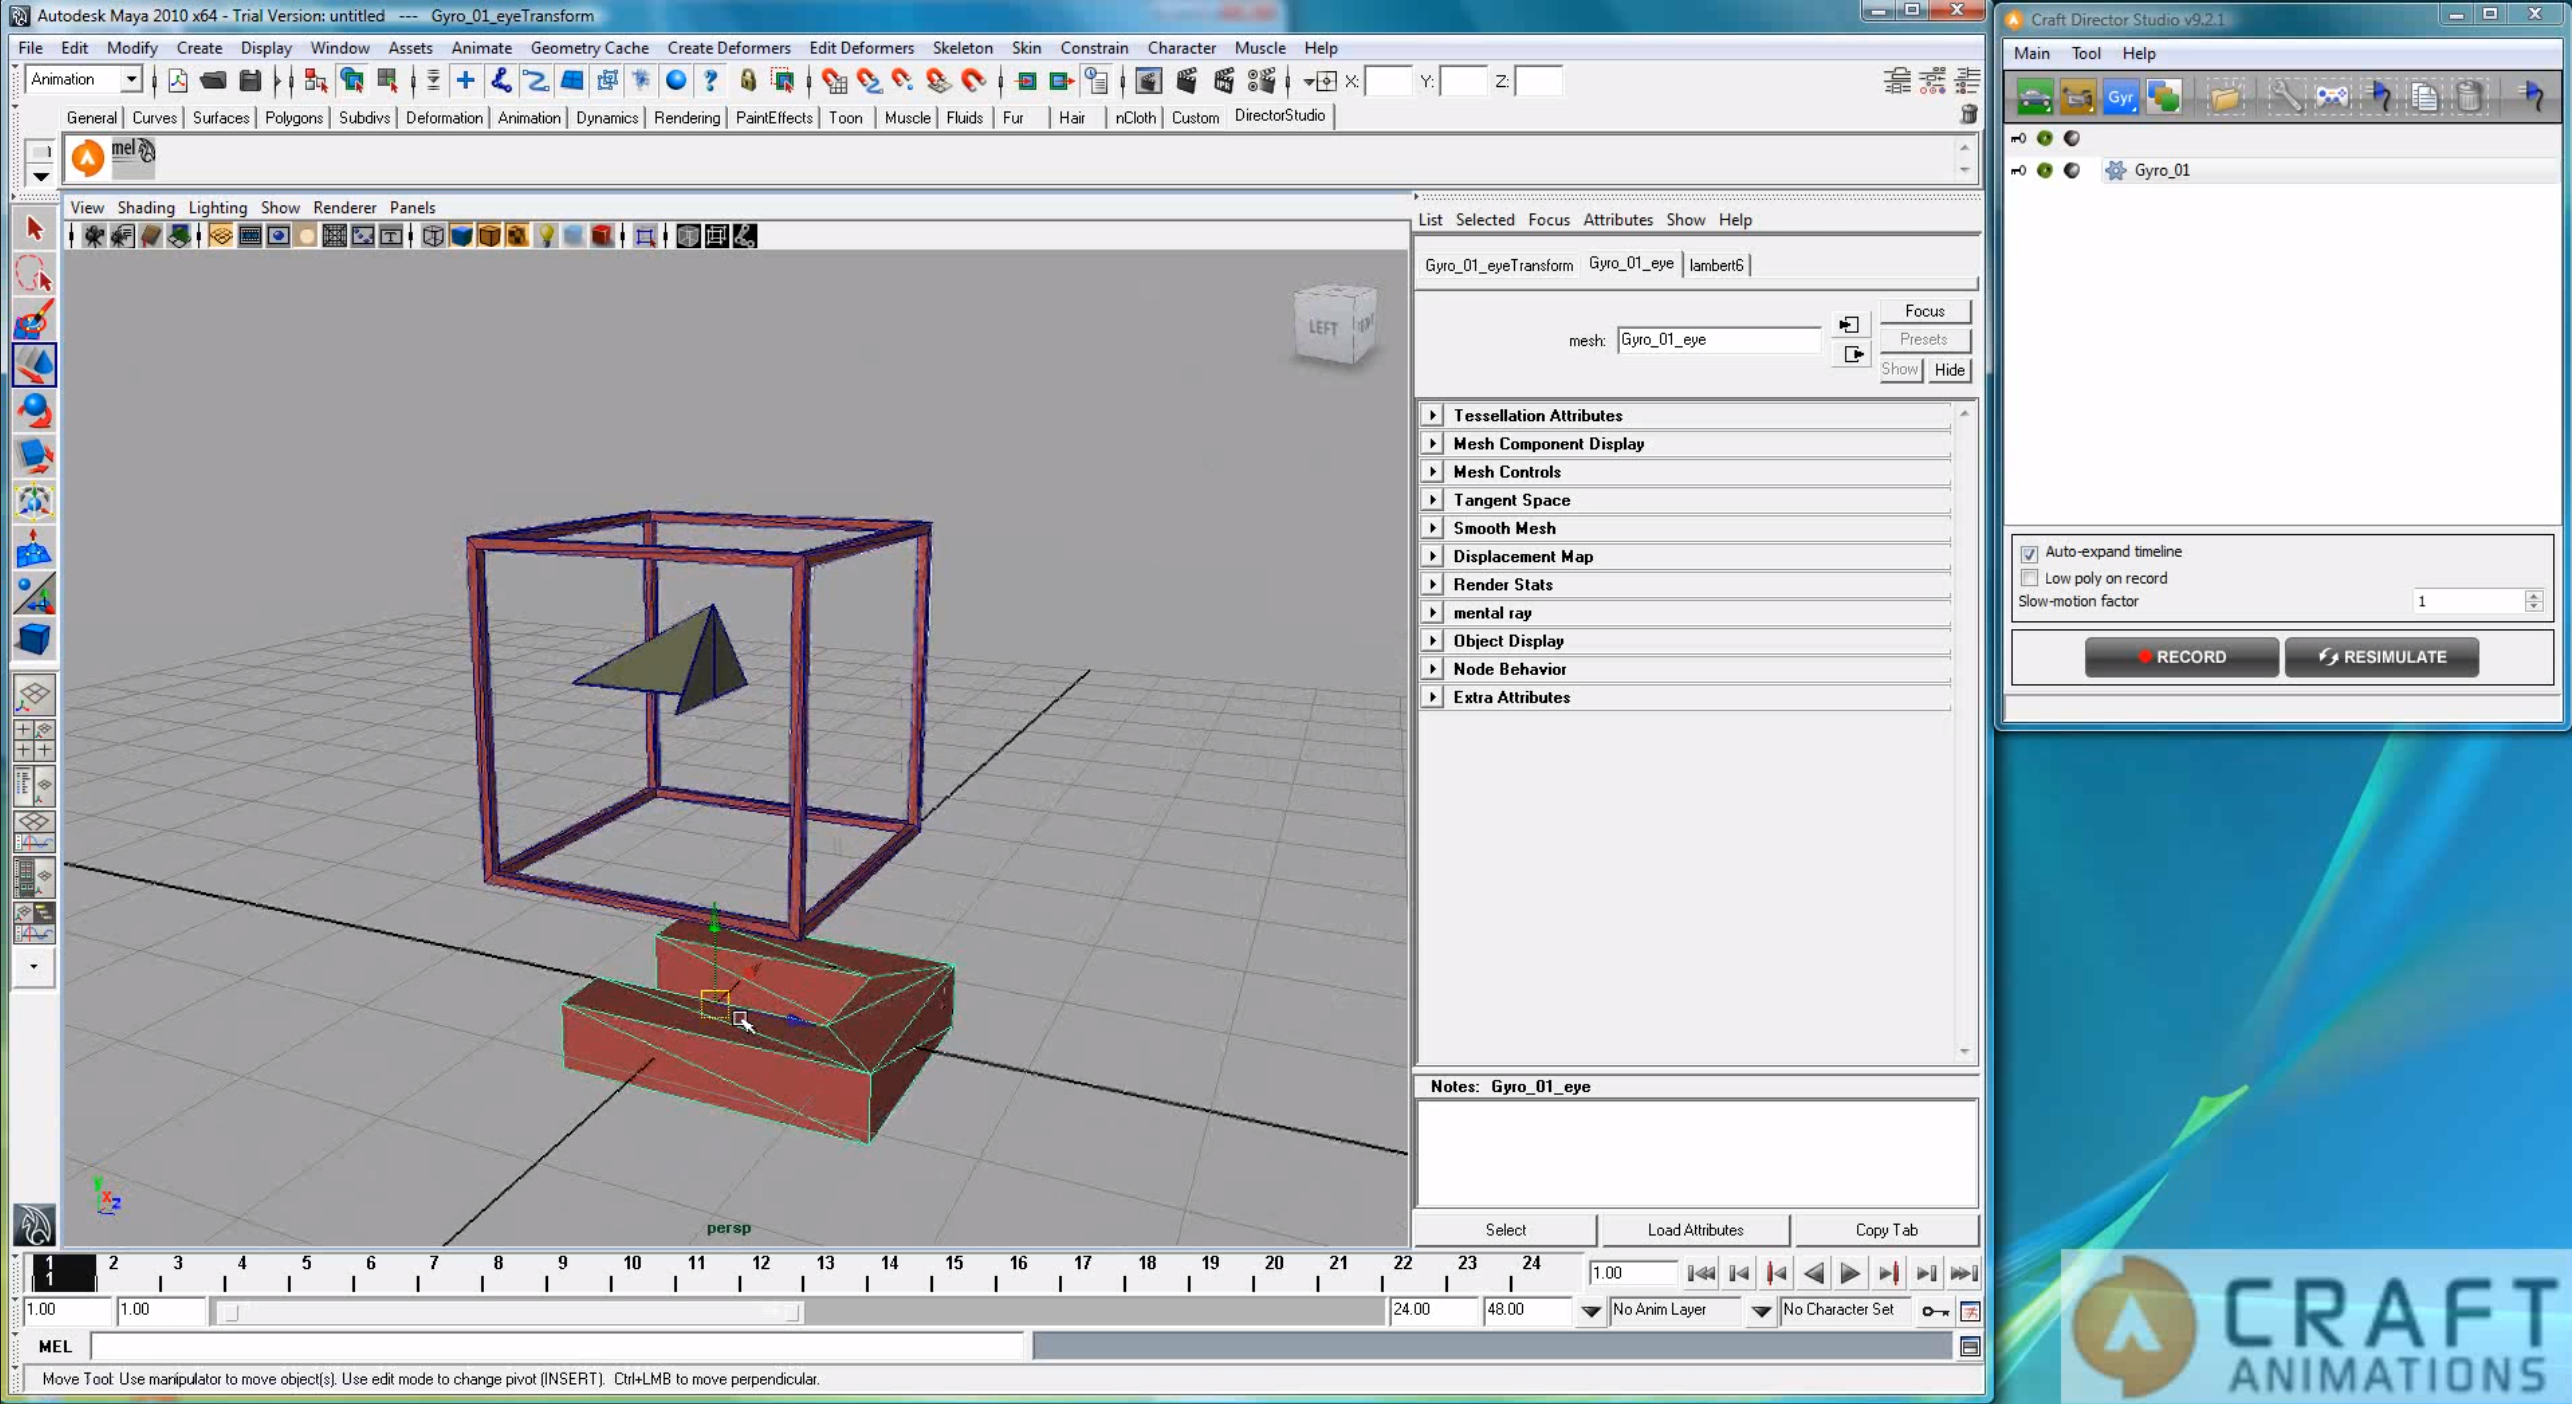Click the ViewCube LEFT face
The height and width of the screenshot is (1404, 2572).
click(x=1322, y=328)
